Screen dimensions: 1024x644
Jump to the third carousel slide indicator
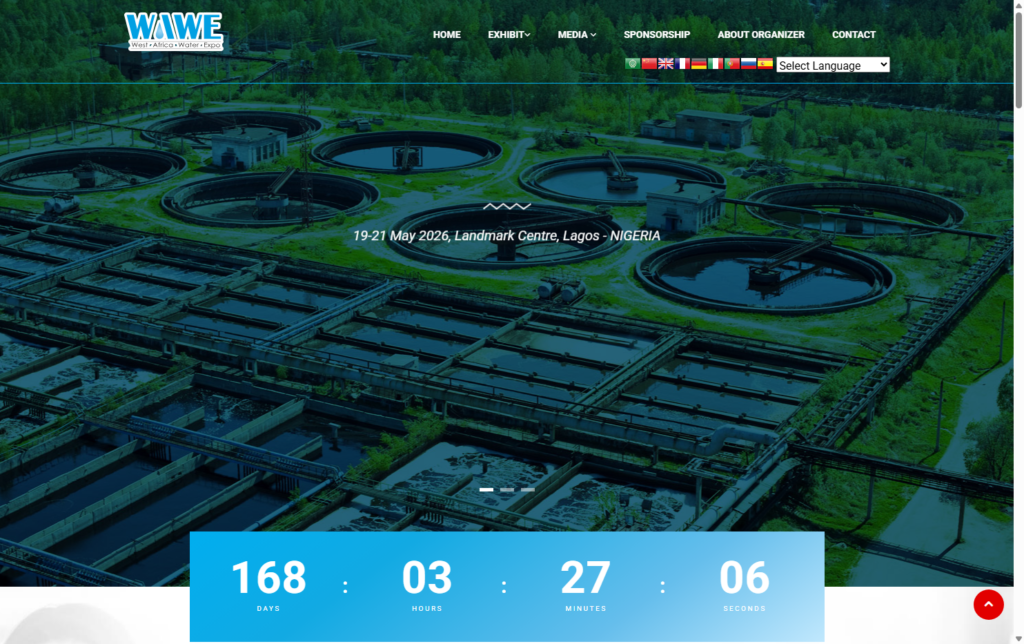click(528, 490)
